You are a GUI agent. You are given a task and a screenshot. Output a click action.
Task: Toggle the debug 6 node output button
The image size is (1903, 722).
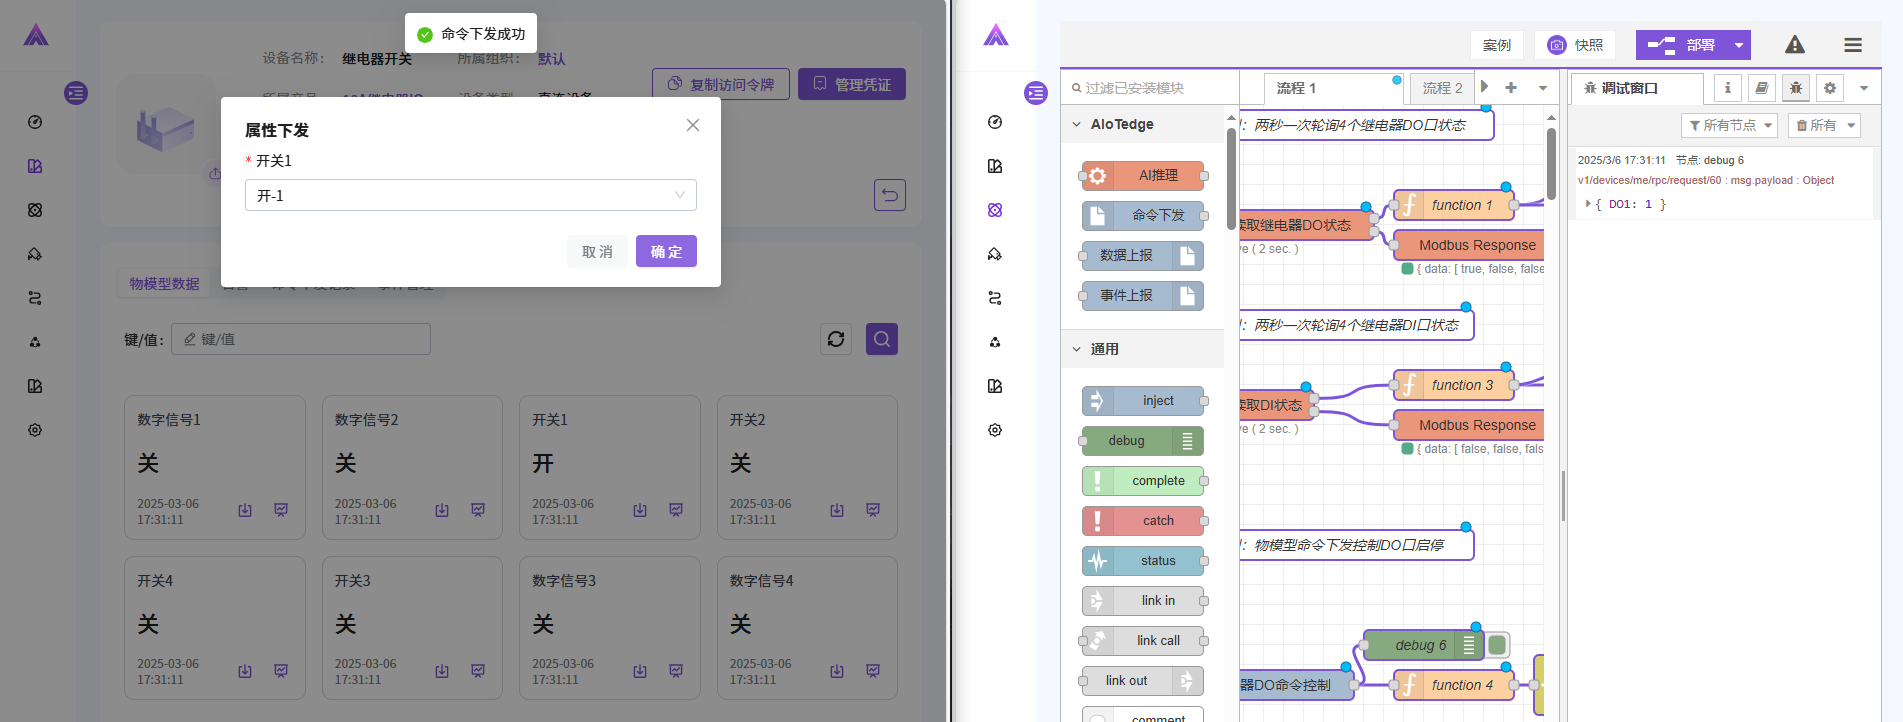(x=1497, y=645)
